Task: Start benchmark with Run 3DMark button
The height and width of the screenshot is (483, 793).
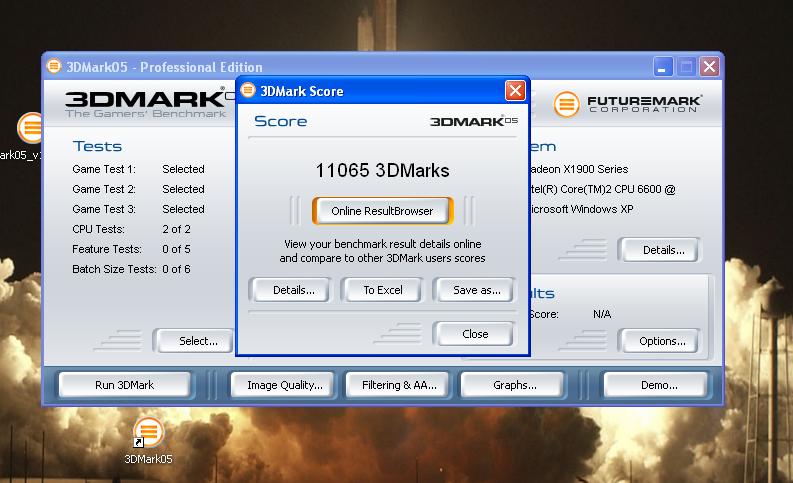Action: pyautogui.click(x=124, y=385)
